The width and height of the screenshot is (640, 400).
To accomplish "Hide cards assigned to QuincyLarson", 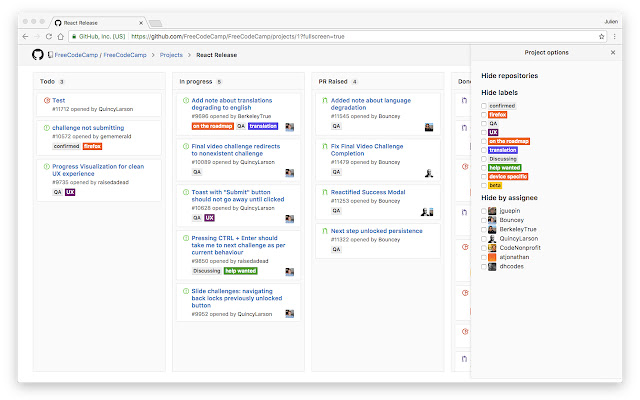I will (484, 239).
